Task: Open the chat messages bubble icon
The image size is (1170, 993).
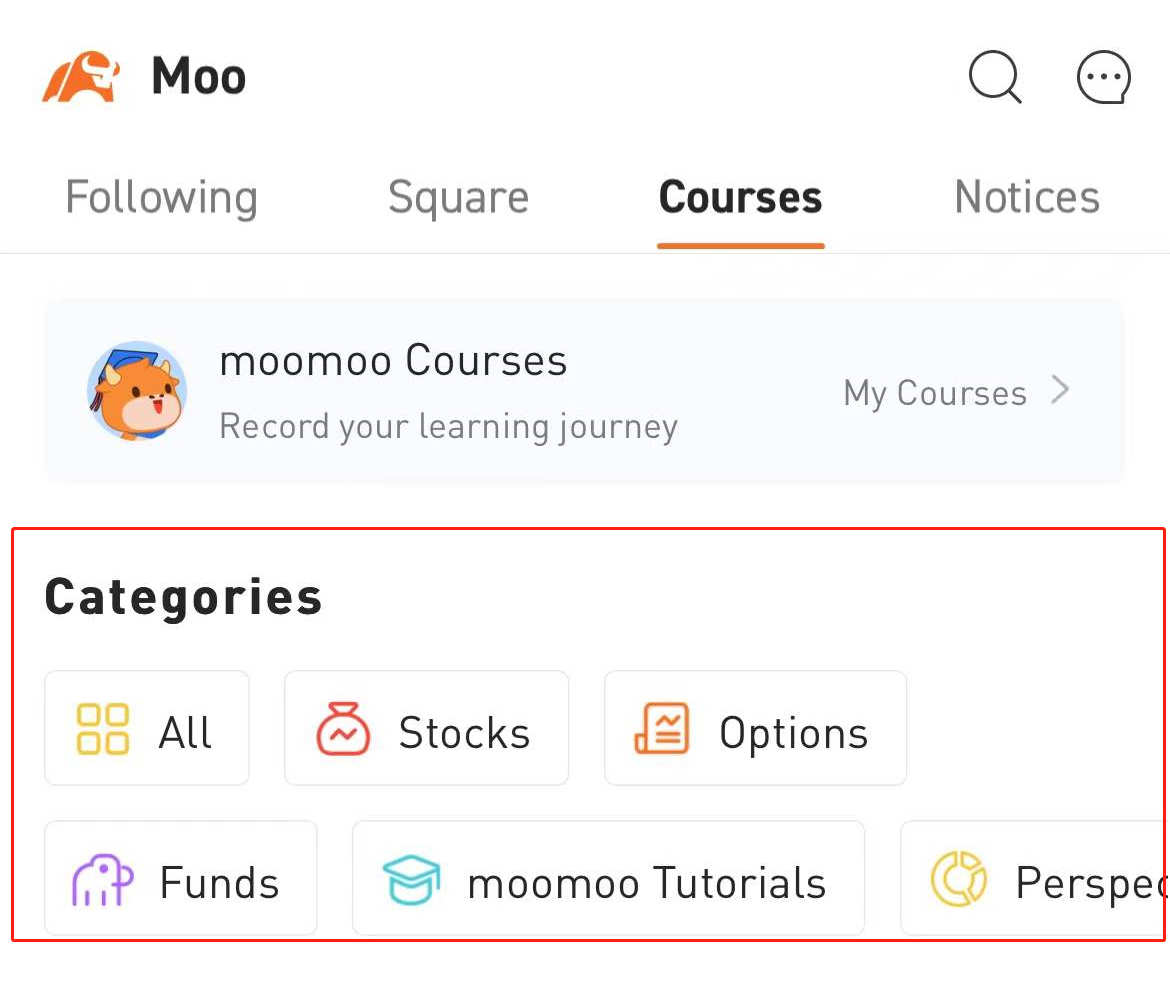Action: pos(1104,77)
